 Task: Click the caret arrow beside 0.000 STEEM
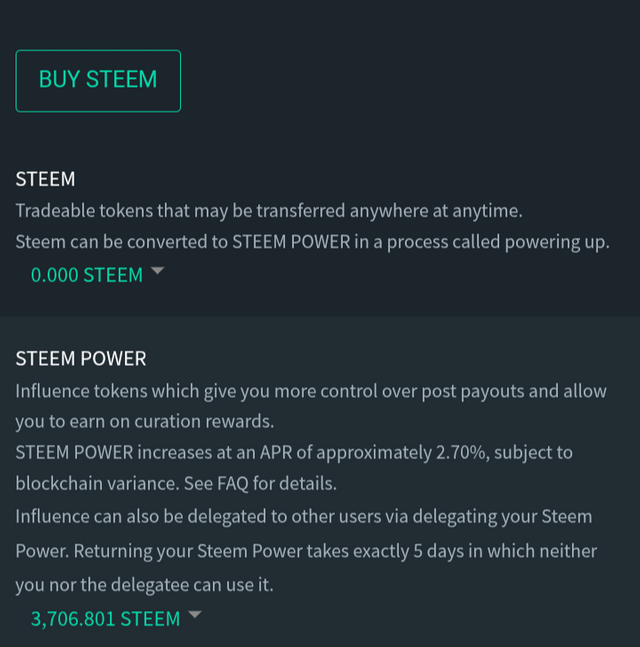pyautogui.click(x=158, y=270)
